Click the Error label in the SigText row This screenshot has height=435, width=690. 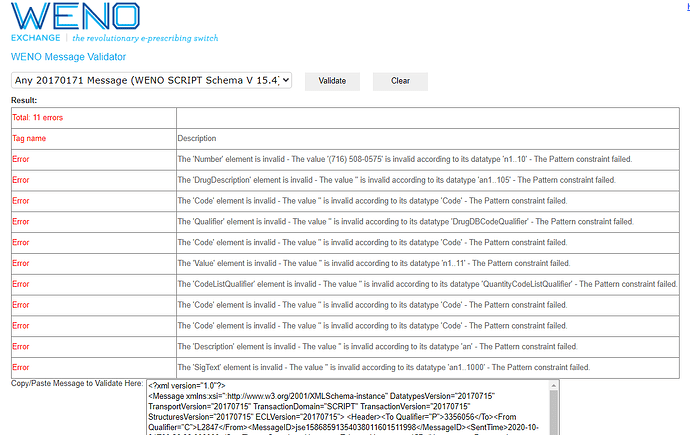[21, 367]
